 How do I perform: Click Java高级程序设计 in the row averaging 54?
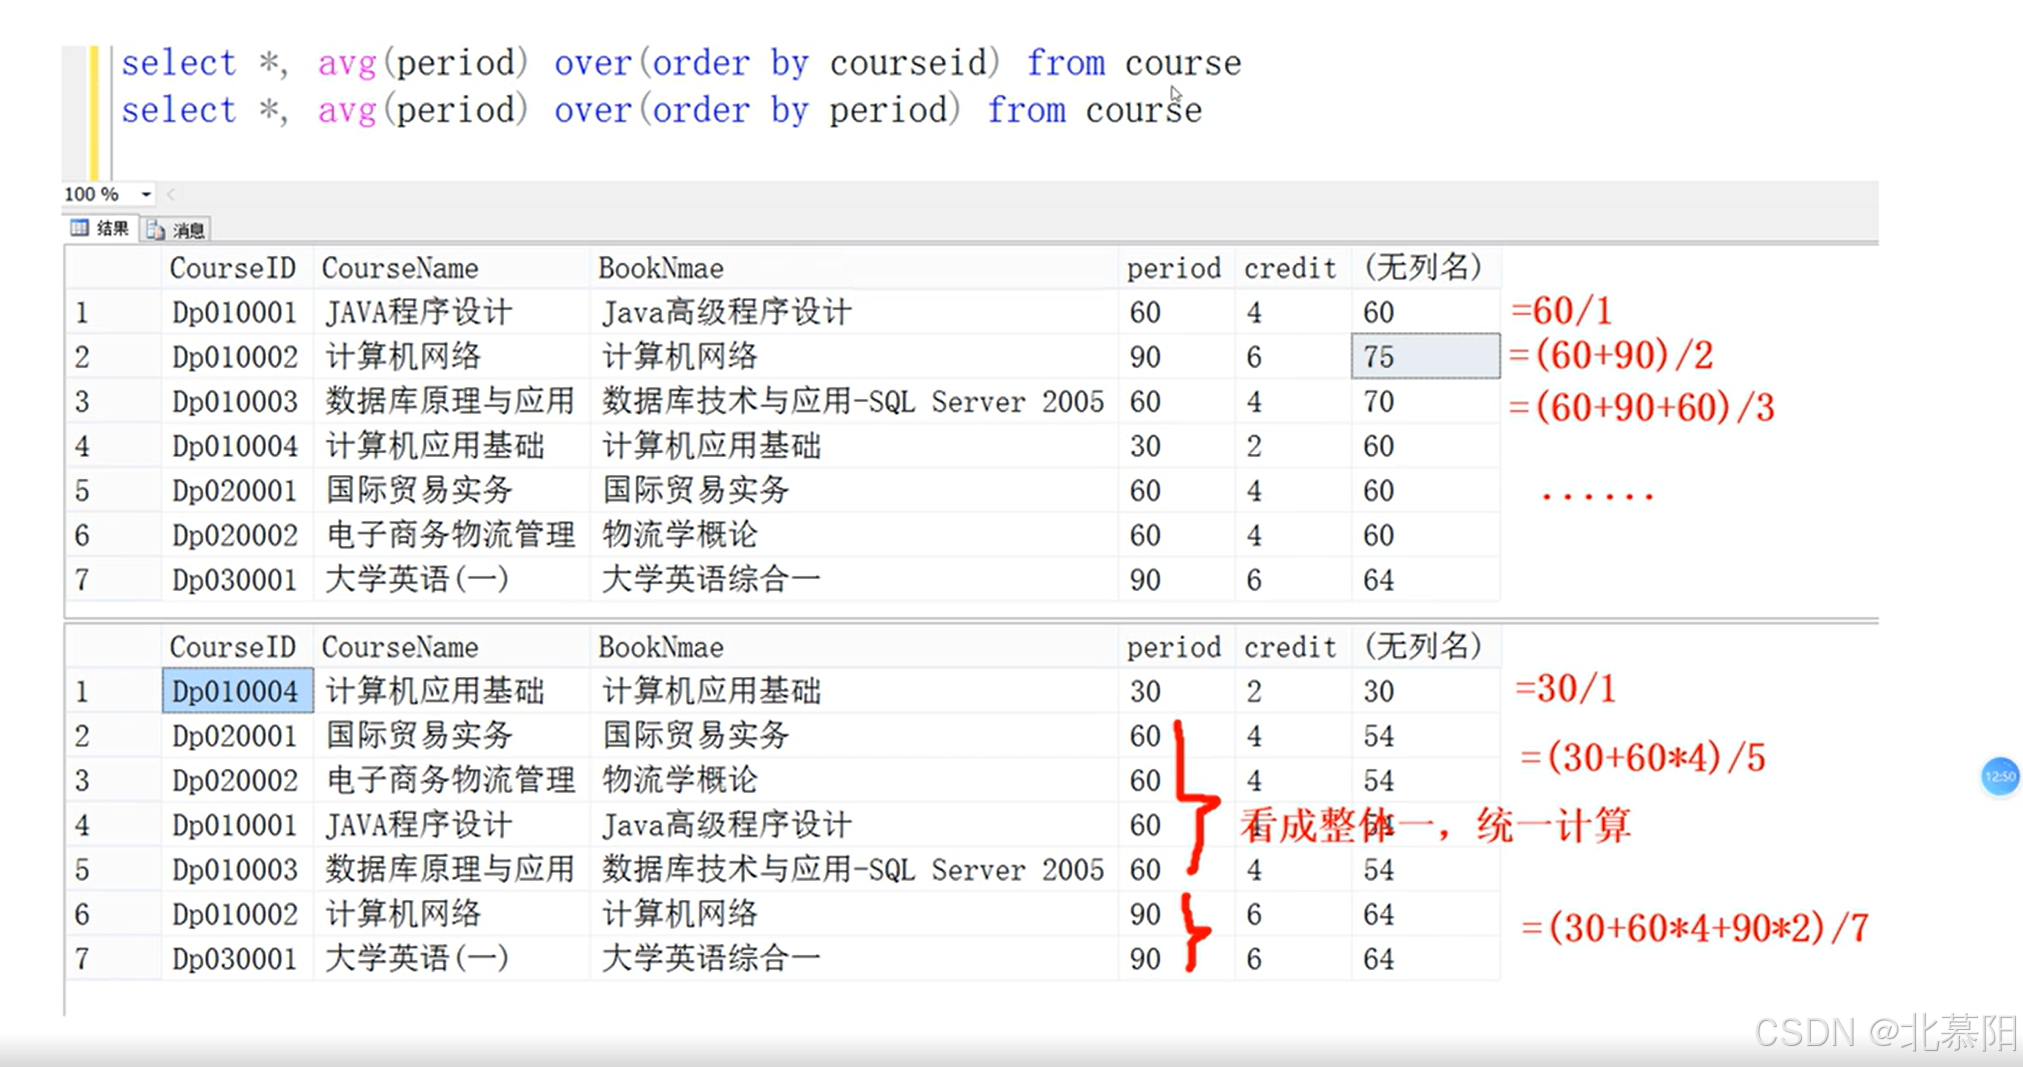point(853,825)
